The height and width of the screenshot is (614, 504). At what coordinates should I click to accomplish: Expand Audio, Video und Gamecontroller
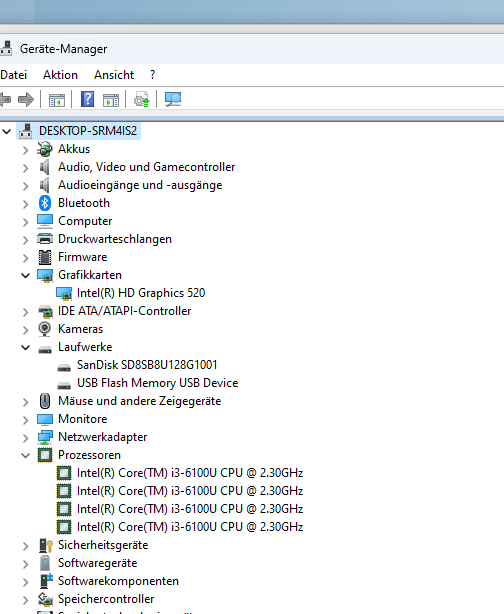pos(25,168)
